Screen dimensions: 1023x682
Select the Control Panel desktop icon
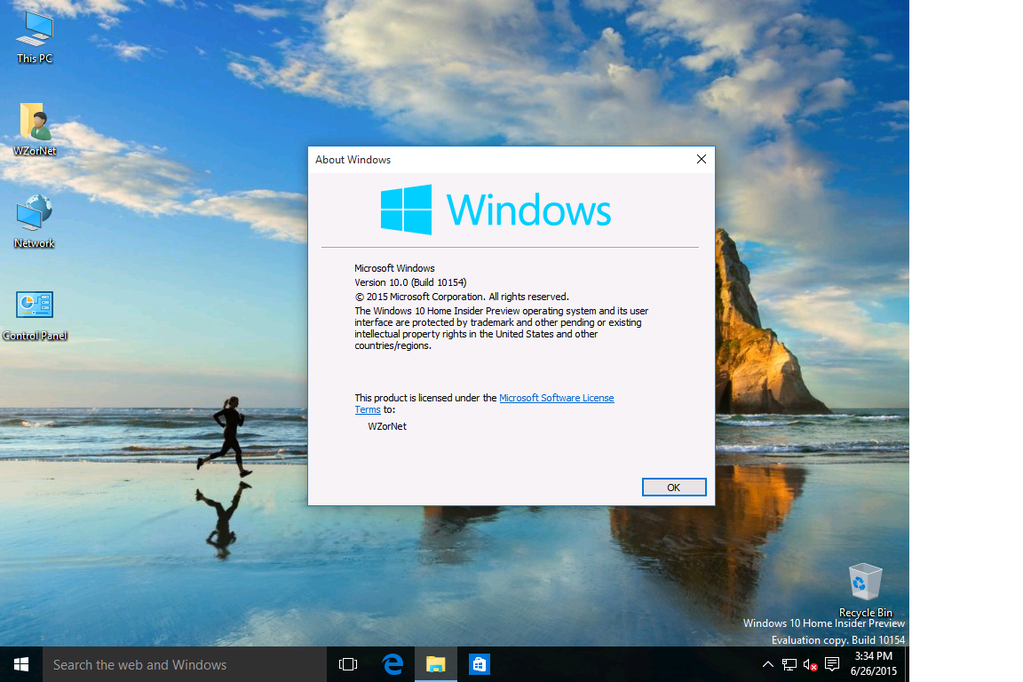click(35, 315)
